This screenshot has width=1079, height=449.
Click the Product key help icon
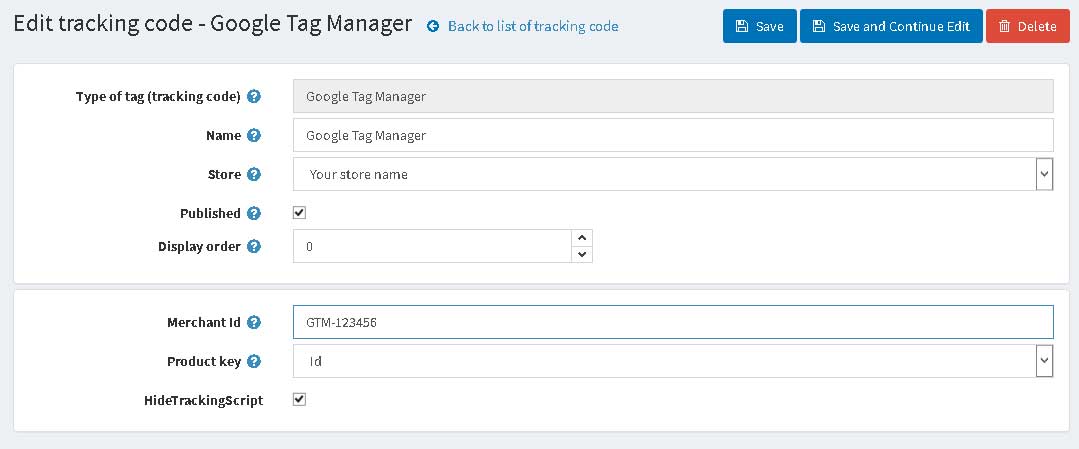[x=254, y=361]
